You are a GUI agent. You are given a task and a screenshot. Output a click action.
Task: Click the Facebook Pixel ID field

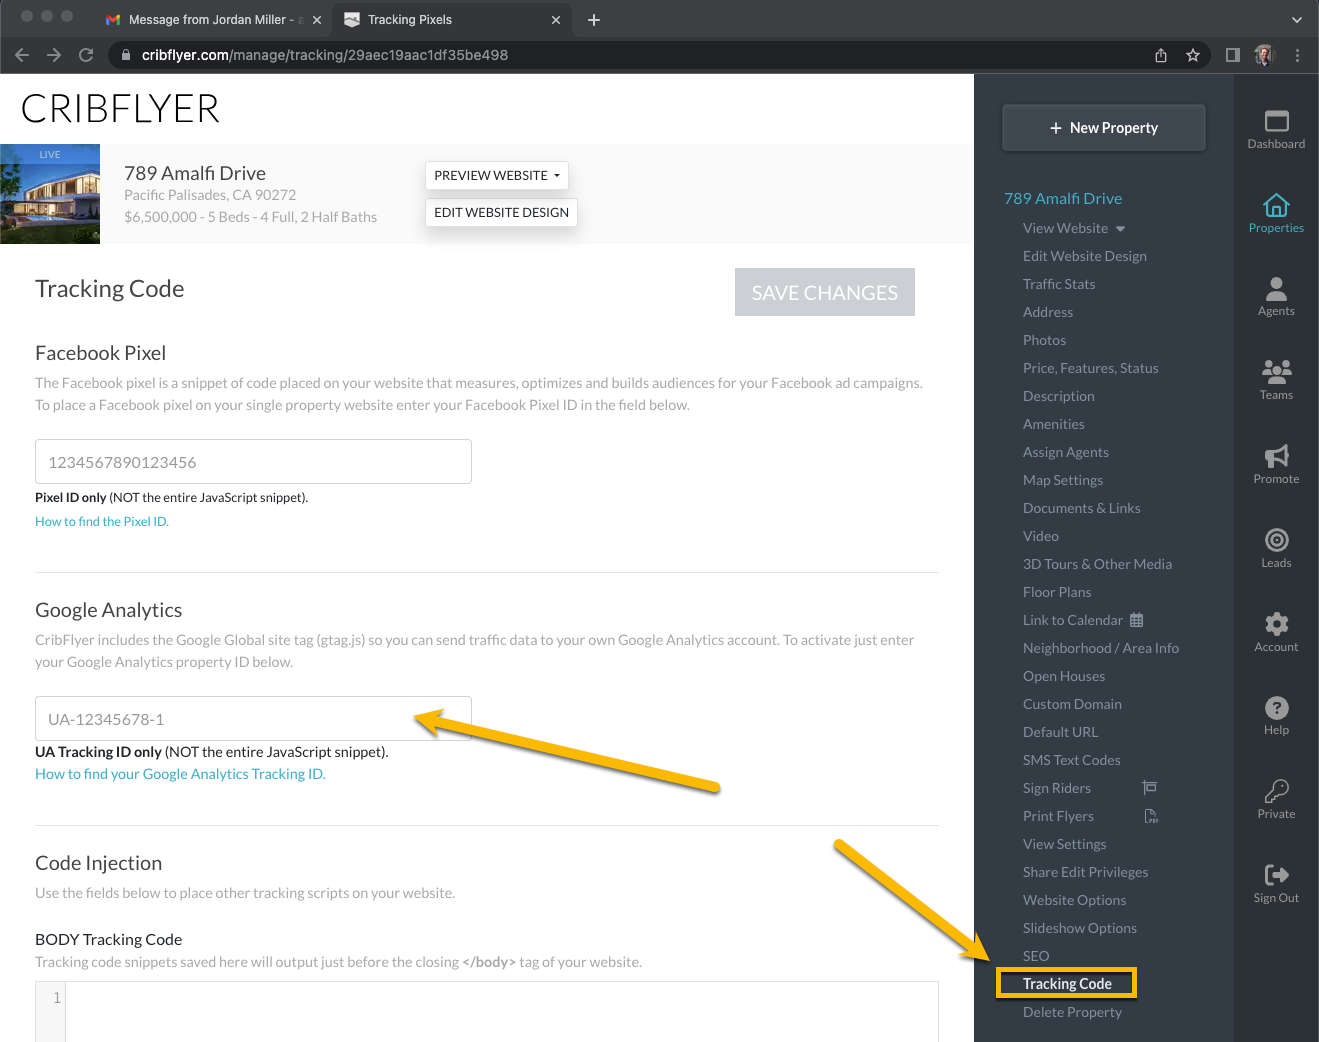253,462
